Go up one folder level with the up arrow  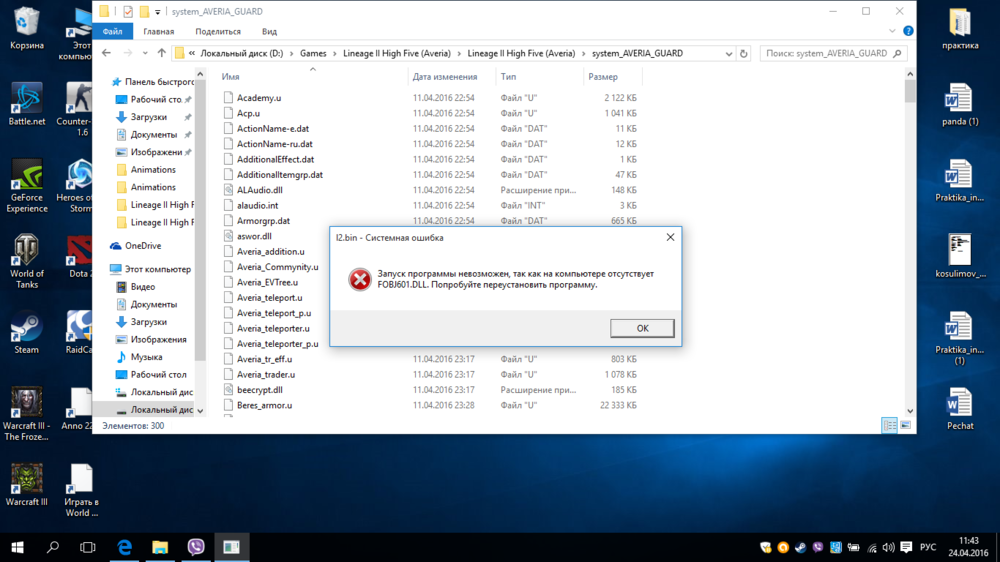pos(161,54)
